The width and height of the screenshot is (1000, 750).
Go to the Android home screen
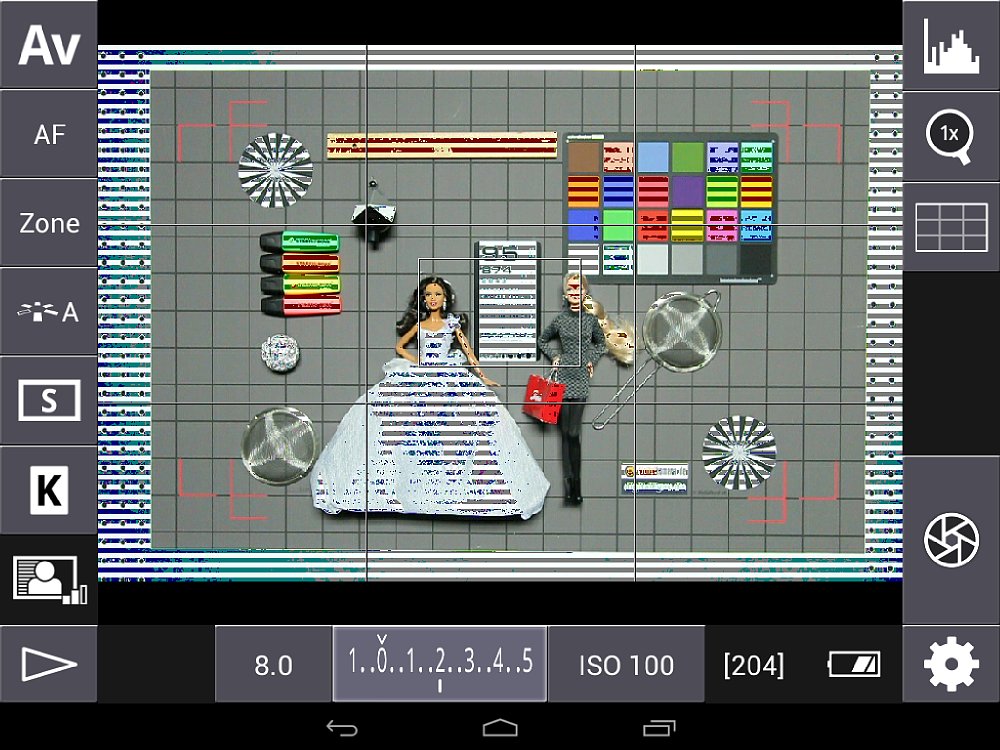500,728
